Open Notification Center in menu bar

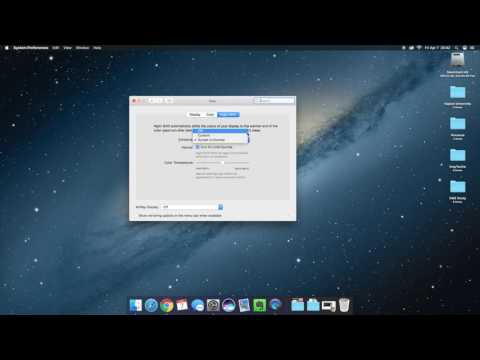point(472,48)
